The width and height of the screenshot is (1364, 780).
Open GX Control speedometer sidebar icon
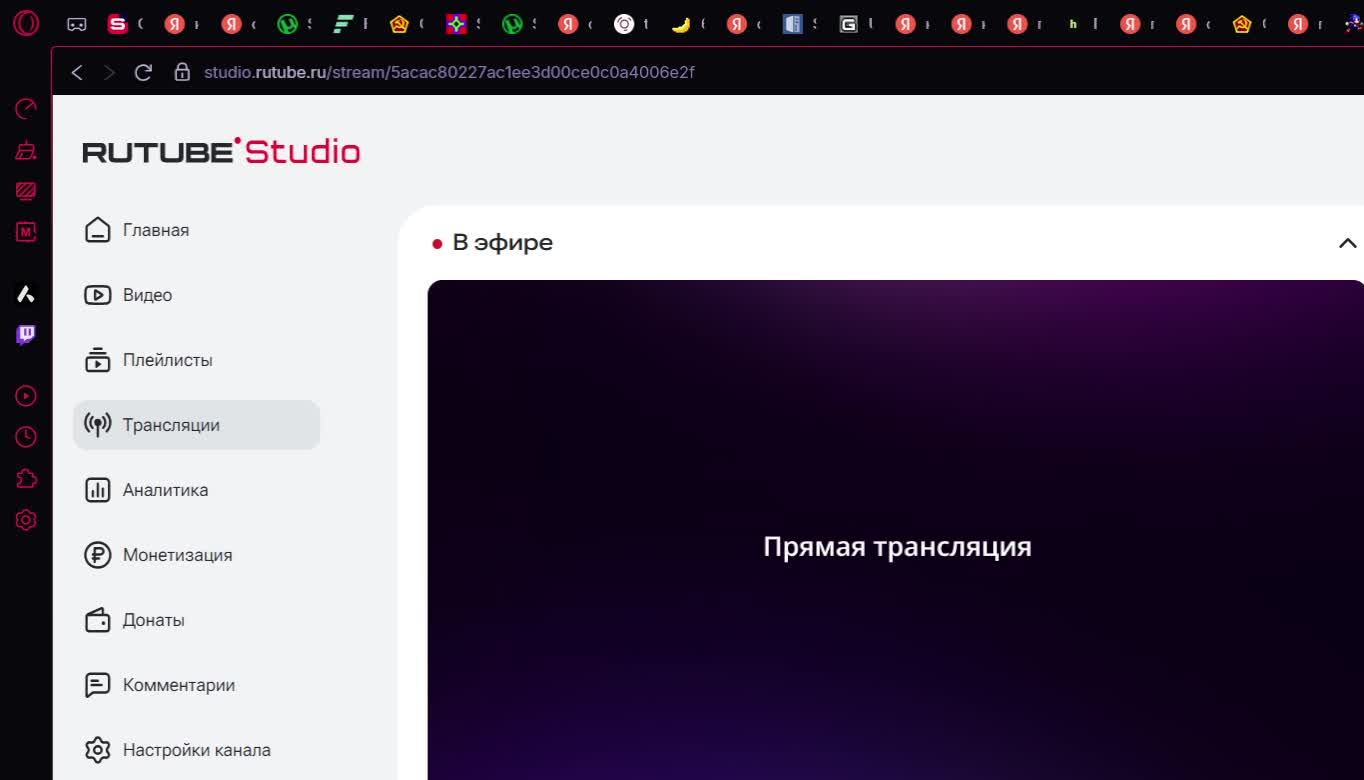click(26, 109)
